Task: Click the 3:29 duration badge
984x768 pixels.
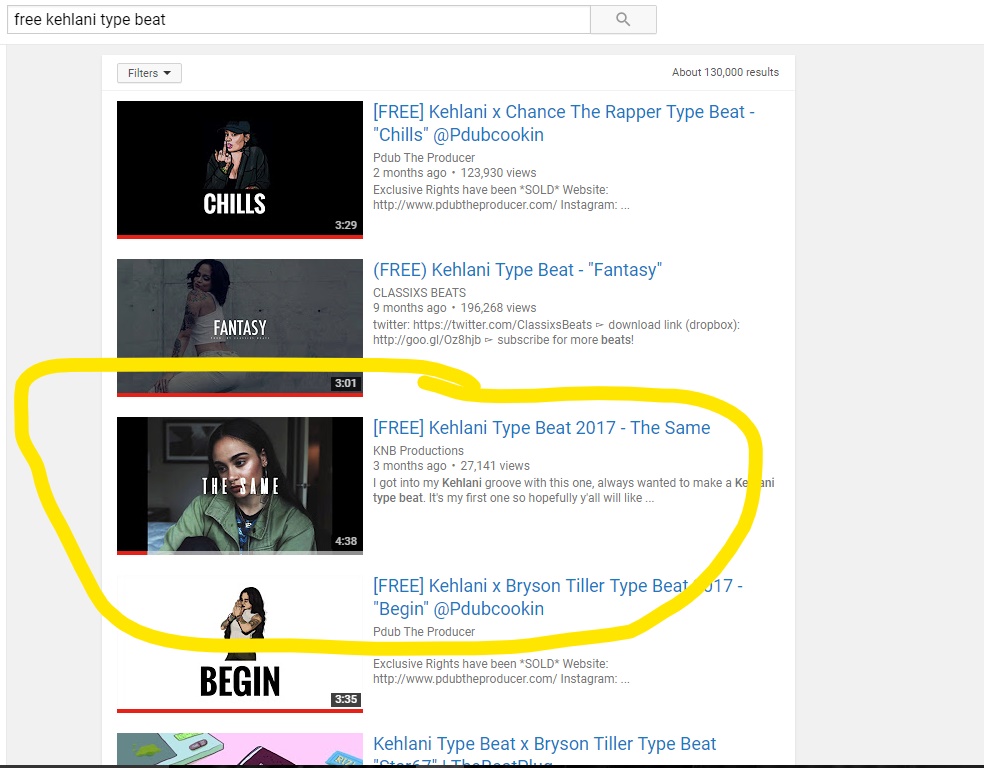Action: [x=346, y=225]
